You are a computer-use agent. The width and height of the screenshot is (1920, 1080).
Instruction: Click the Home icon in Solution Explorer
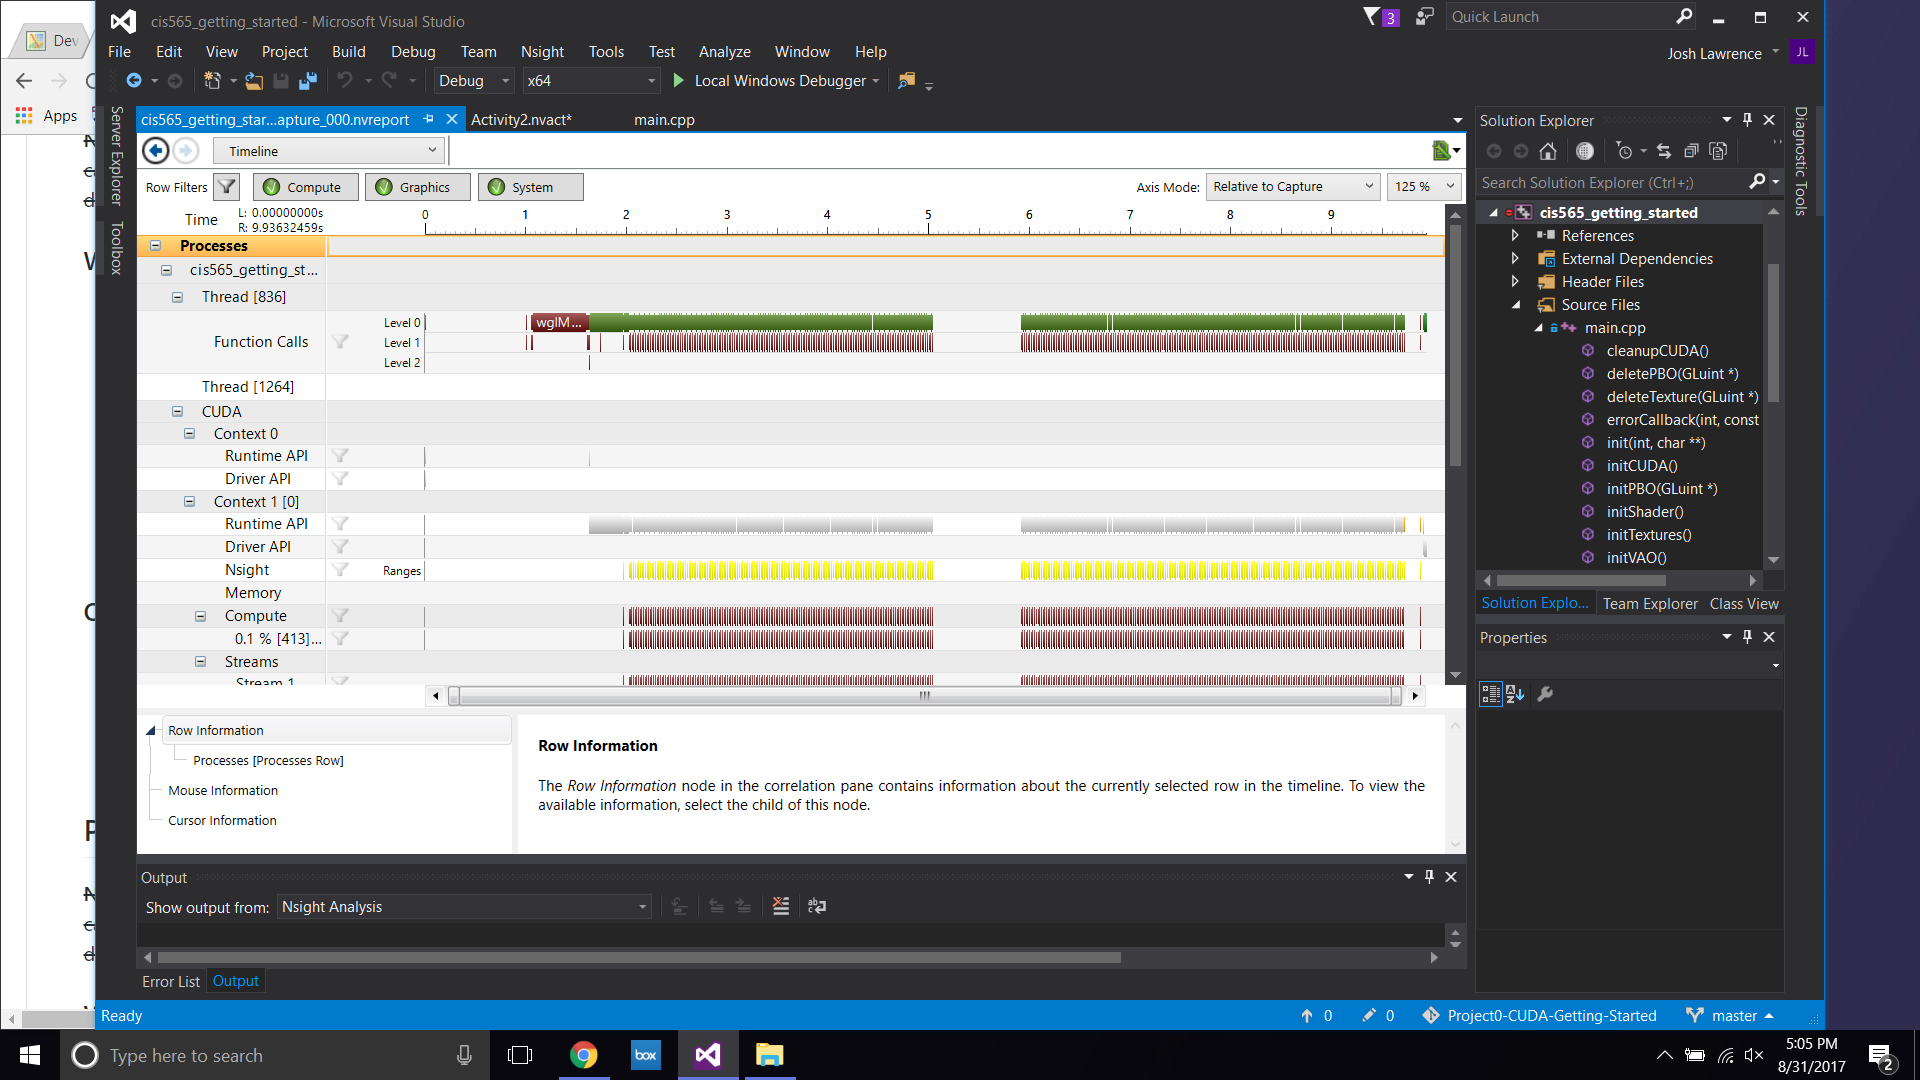point(1548,151)
